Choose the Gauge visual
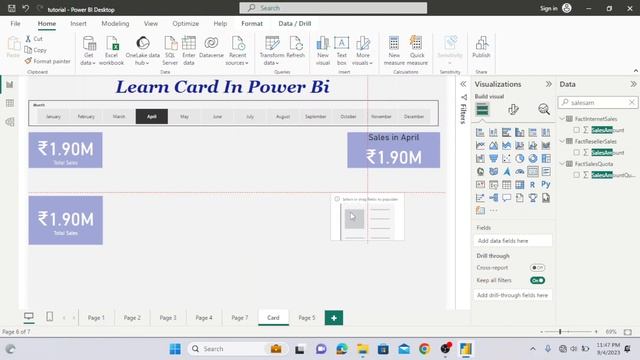 pos(520,171)
